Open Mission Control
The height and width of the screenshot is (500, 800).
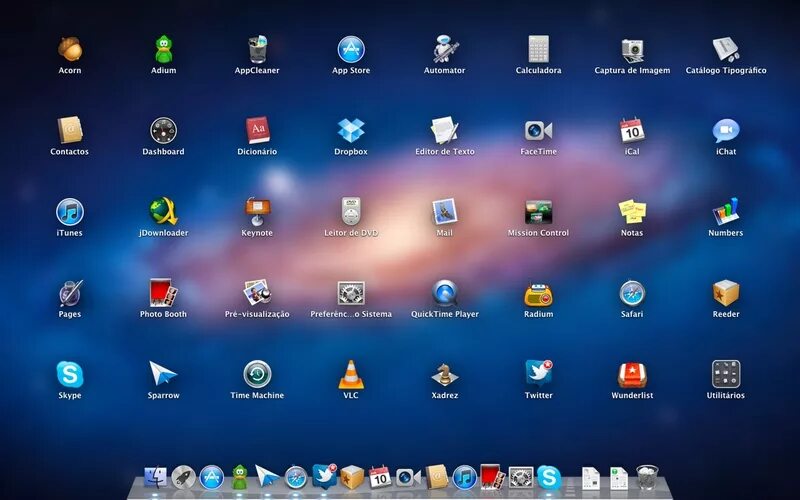click(538, 212)
